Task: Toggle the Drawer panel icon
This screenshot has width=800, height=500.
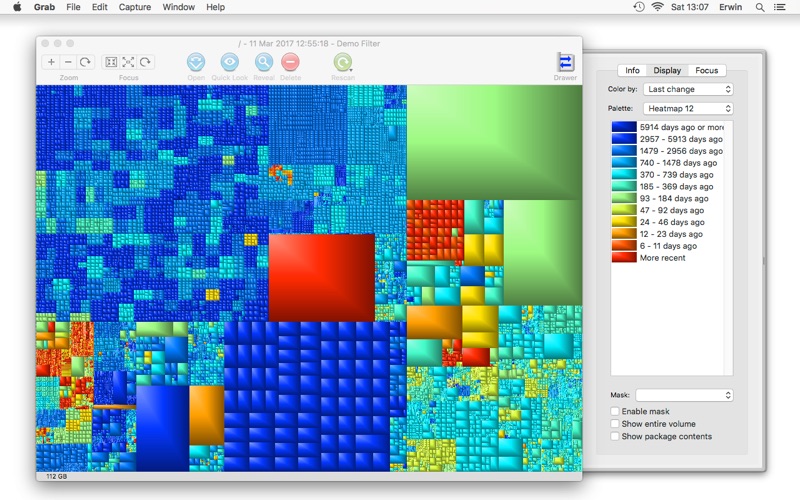Action: click(x=565, y=62)
